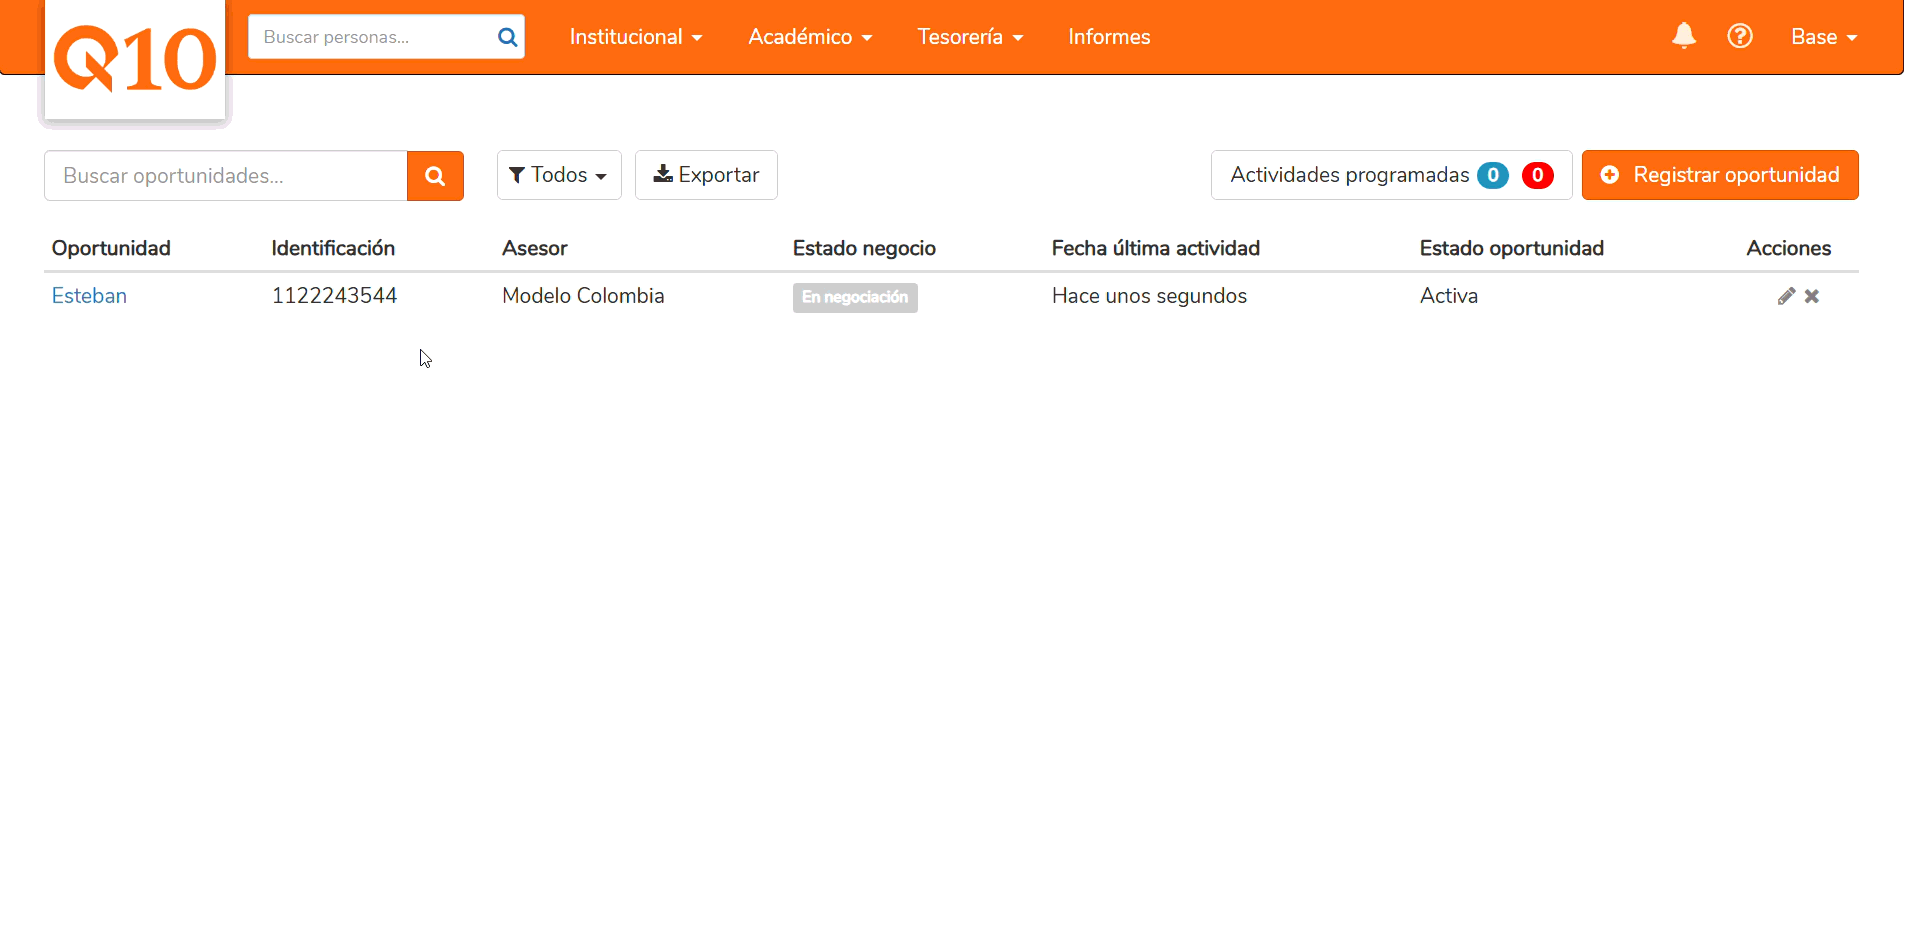Delete Esteban opportunity with X icon
Screen dimensions: 1906x942
(1812, 296)
